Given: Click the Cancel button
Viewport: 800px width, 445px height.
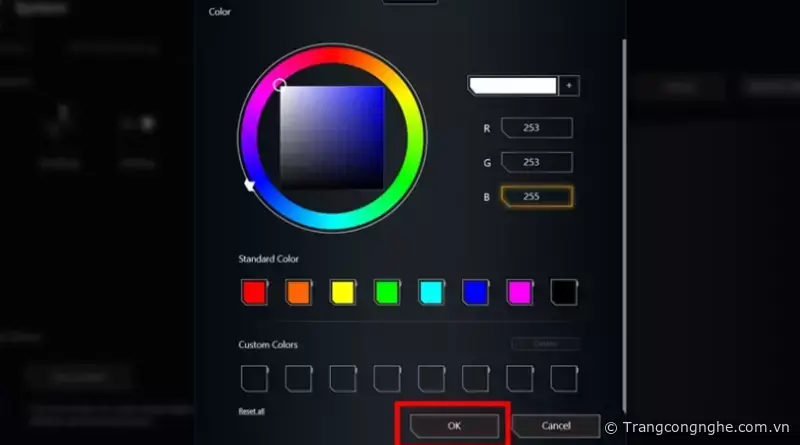Looking at the screenshot, I should pos(556,426).
